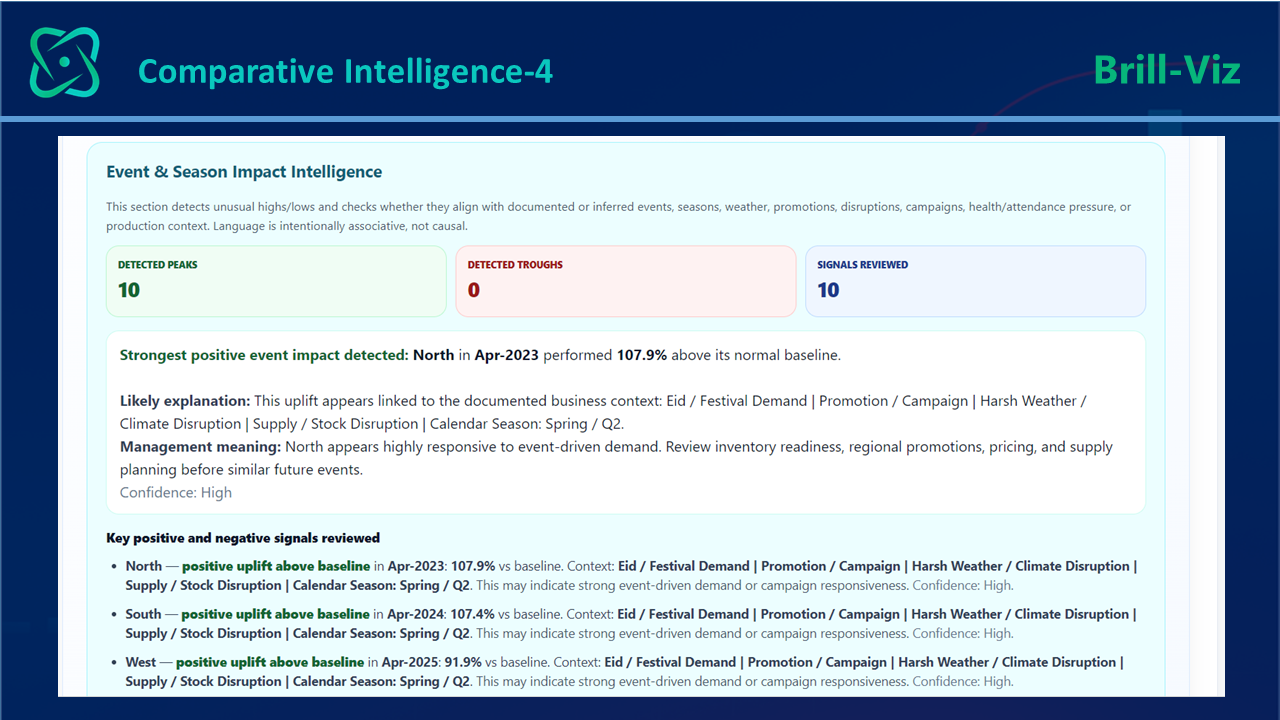Click Apr-2024 in the South bullet

tap(414, 614)
